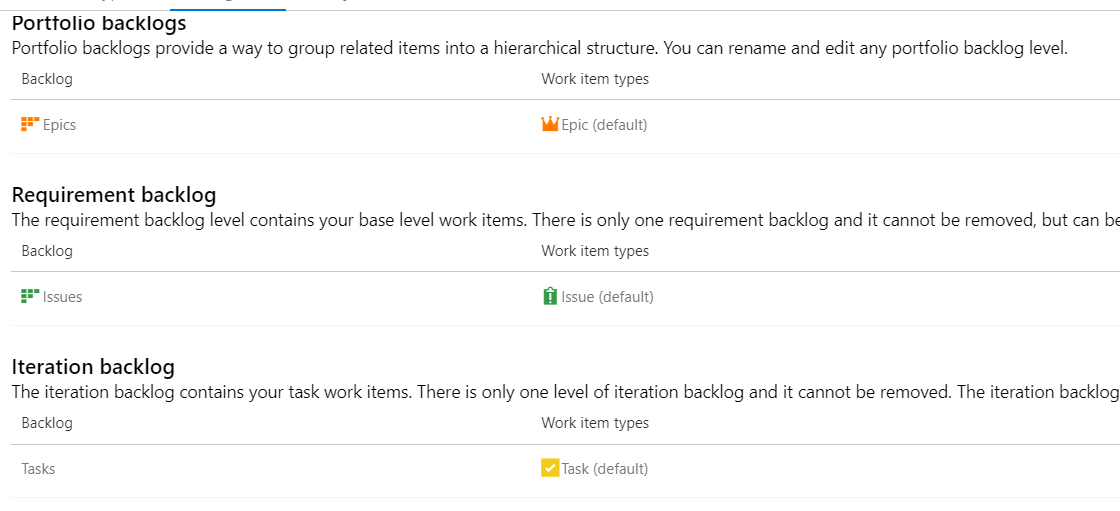This screenshot has width=1120, height=511.
Task: Click Backlog column header under Iteration backlog
Action: tap(47, 422)
